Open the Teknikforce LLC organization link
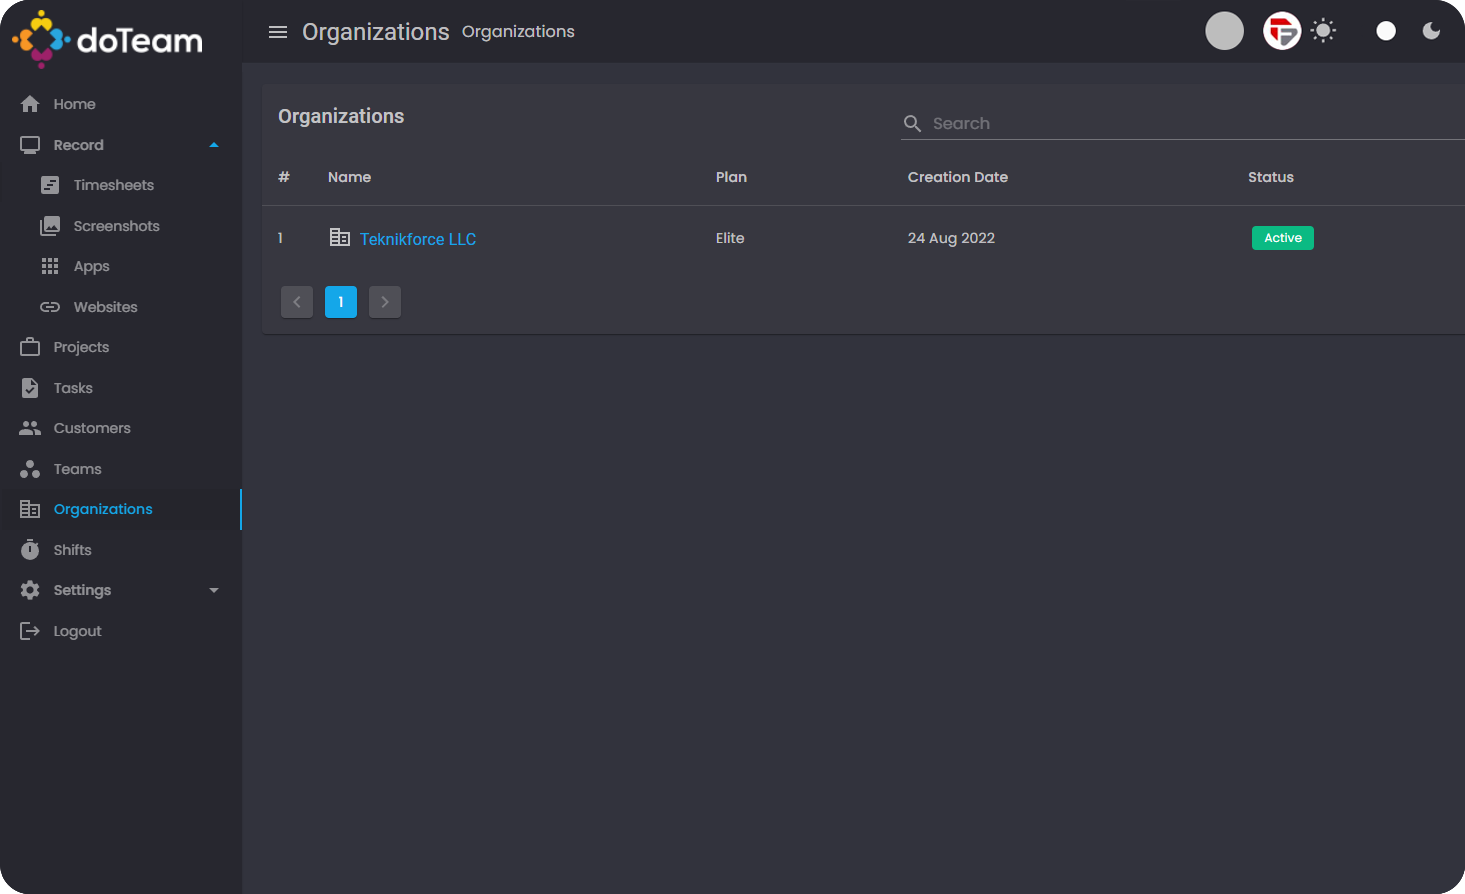This screenshot has width=1465, height=894. point(417,239)
